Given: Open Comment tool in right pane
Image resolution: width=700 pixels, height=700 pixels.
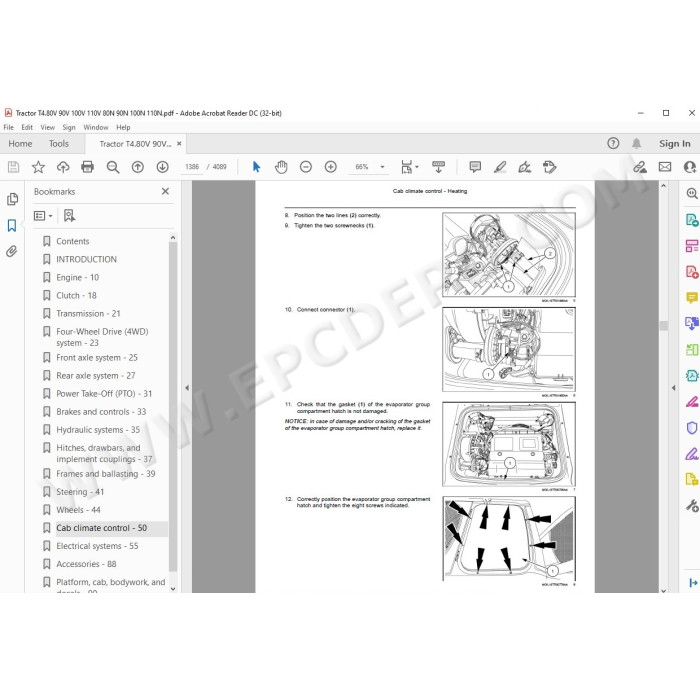Looking at the screenshot, I should [692, 298].
